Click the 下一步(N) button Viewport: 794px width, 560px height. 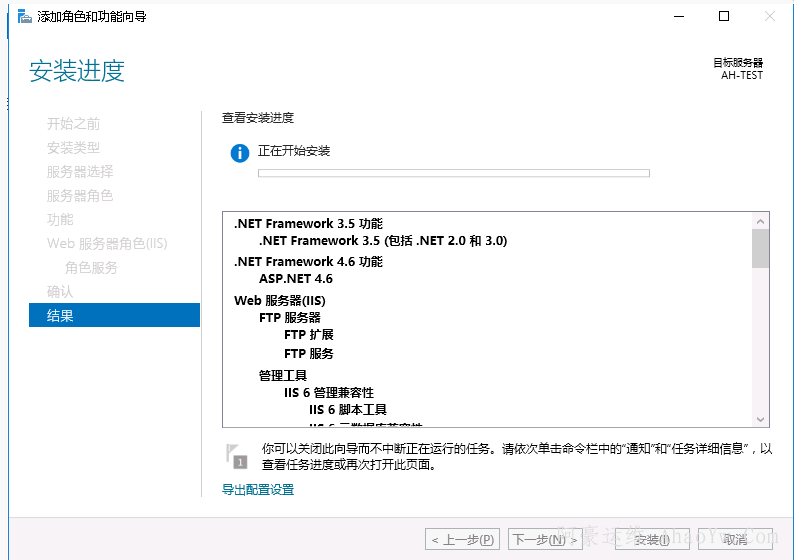point(545,540)
